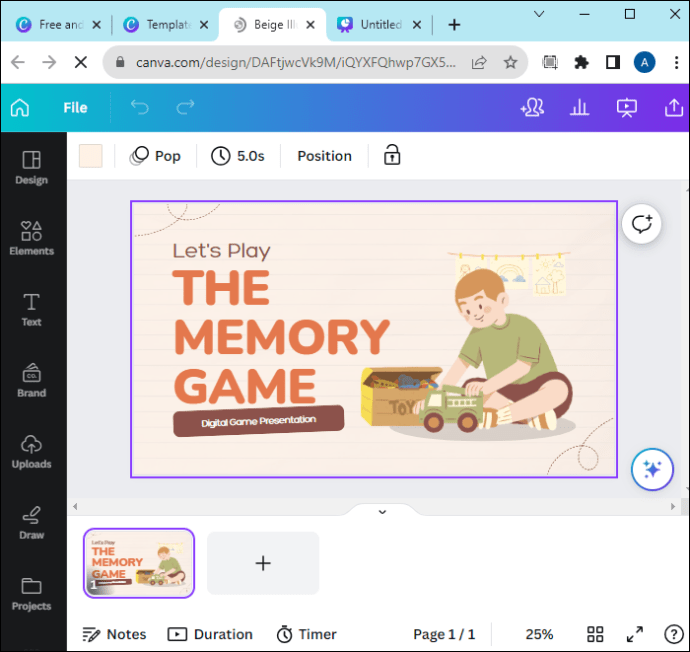Click the share page icon in address bar
The height and width of the screenshot is (652, 690).
(x=479, y=62)
